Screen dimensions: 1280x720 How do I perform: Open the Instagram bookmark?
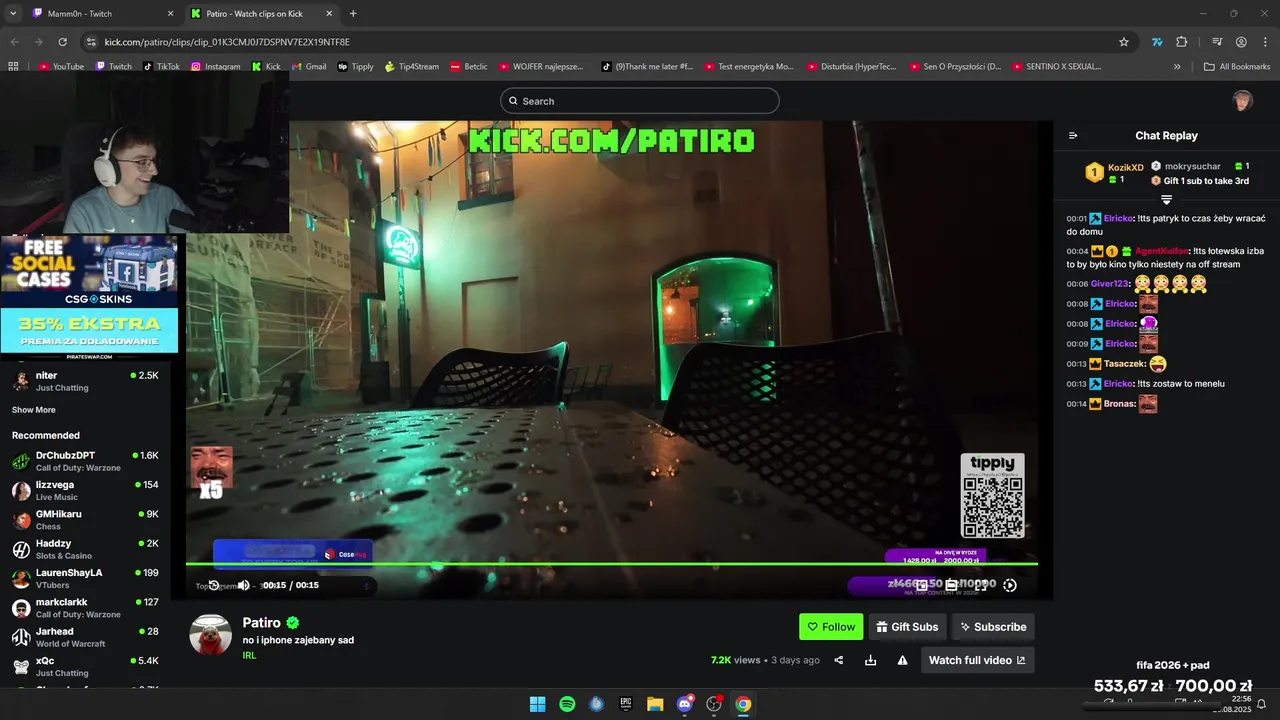[215, 67]
